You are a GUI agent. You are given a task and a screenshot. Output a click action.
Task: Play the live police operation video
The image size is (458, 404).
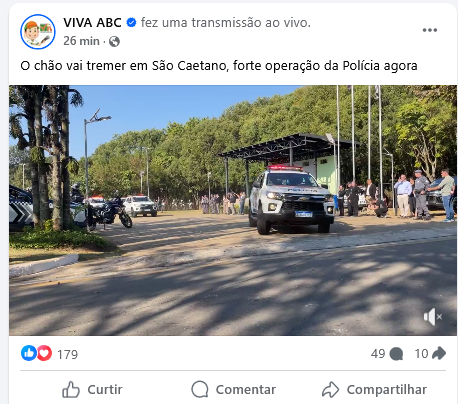[233, 210]
